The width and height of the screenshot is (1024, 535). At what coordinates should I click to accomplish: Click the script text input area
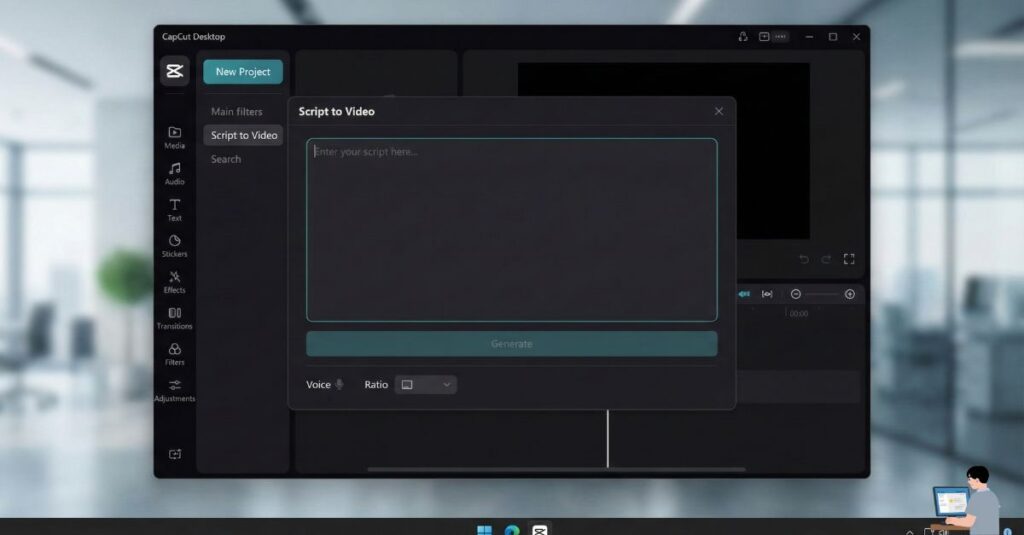(511, 230)
